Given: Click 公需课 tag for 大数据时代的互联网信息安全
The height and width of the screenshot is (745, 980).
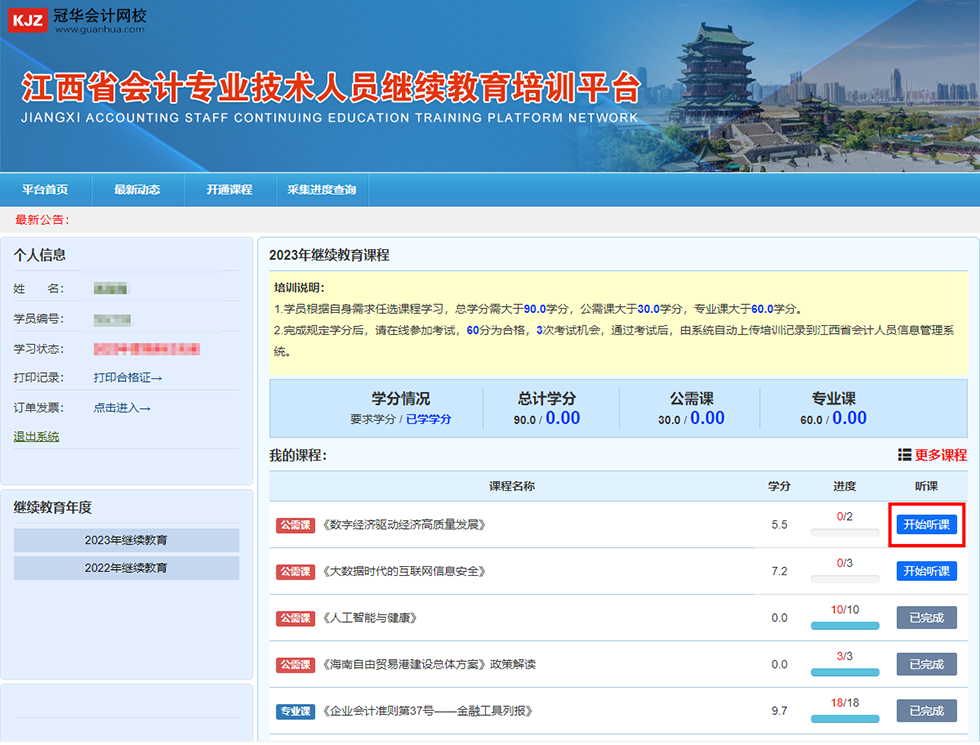Looking at the screenshot, I should [295, 571].
